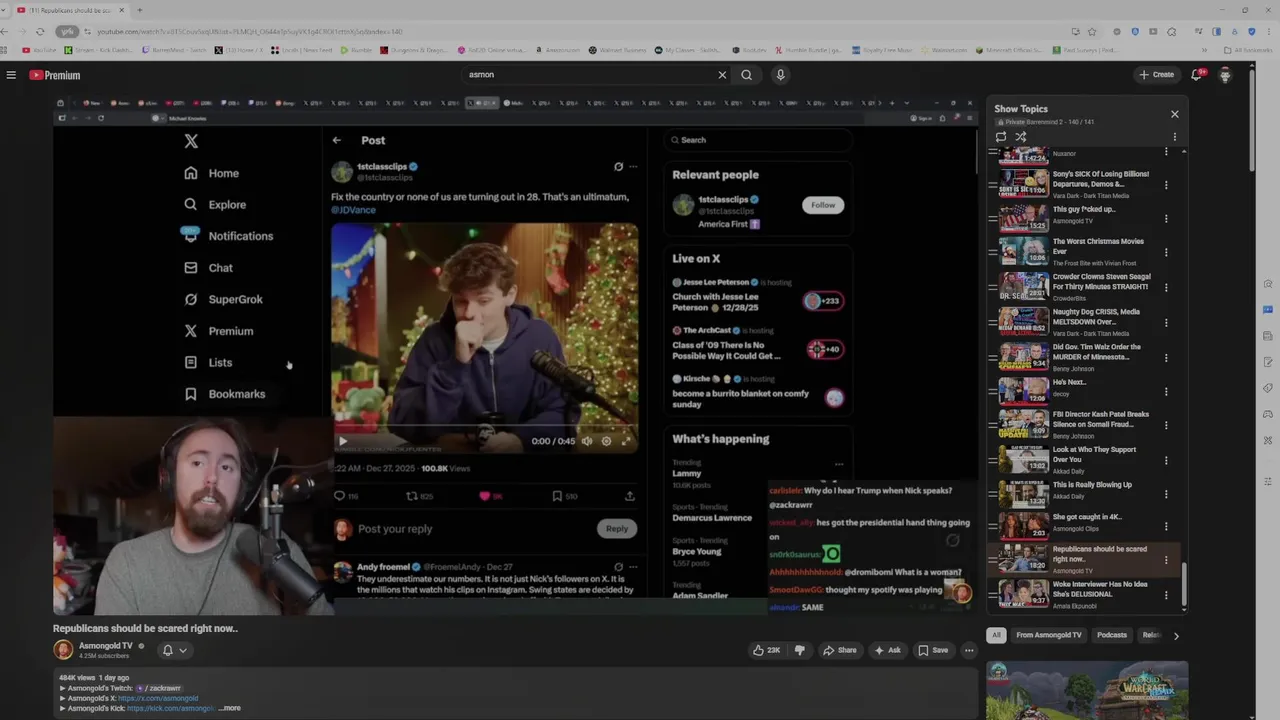Open World of Warcraft Remix recommended thumbnail

1087,691
